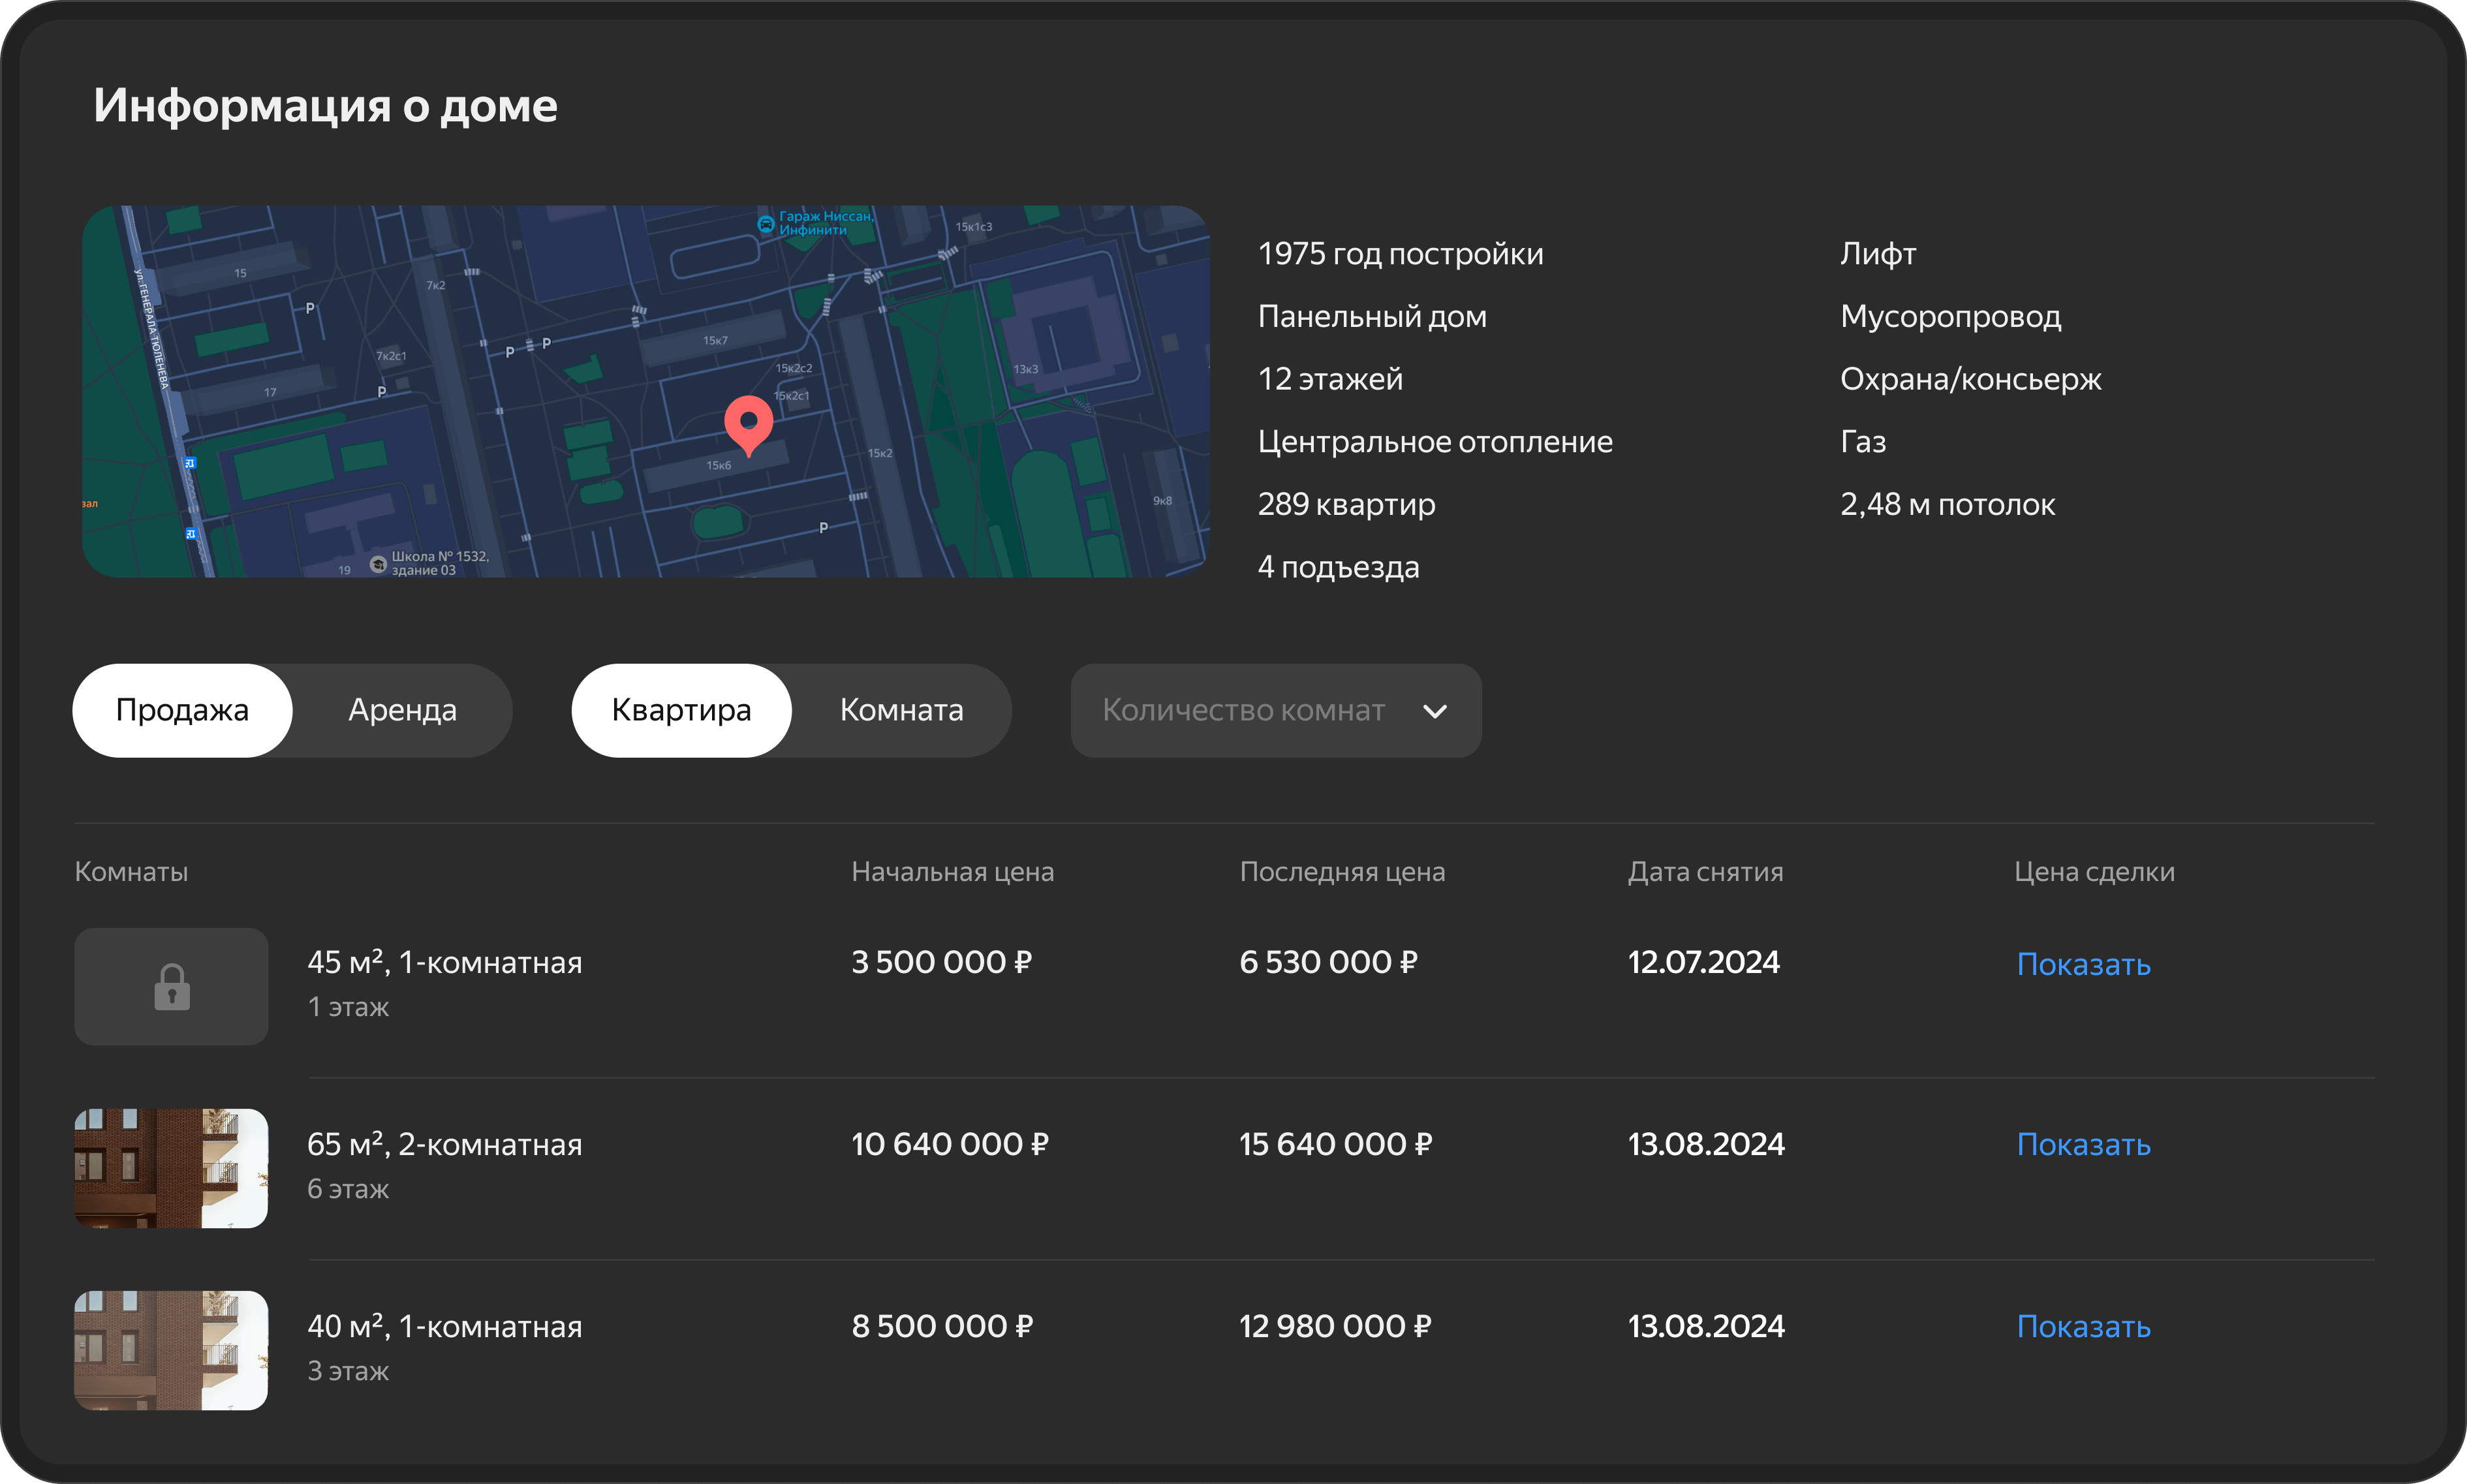Image resolution: width=2467 pixels, height=1484 pixels.
Task: Click building label 15к6 on map
Action: pos(718,466)
